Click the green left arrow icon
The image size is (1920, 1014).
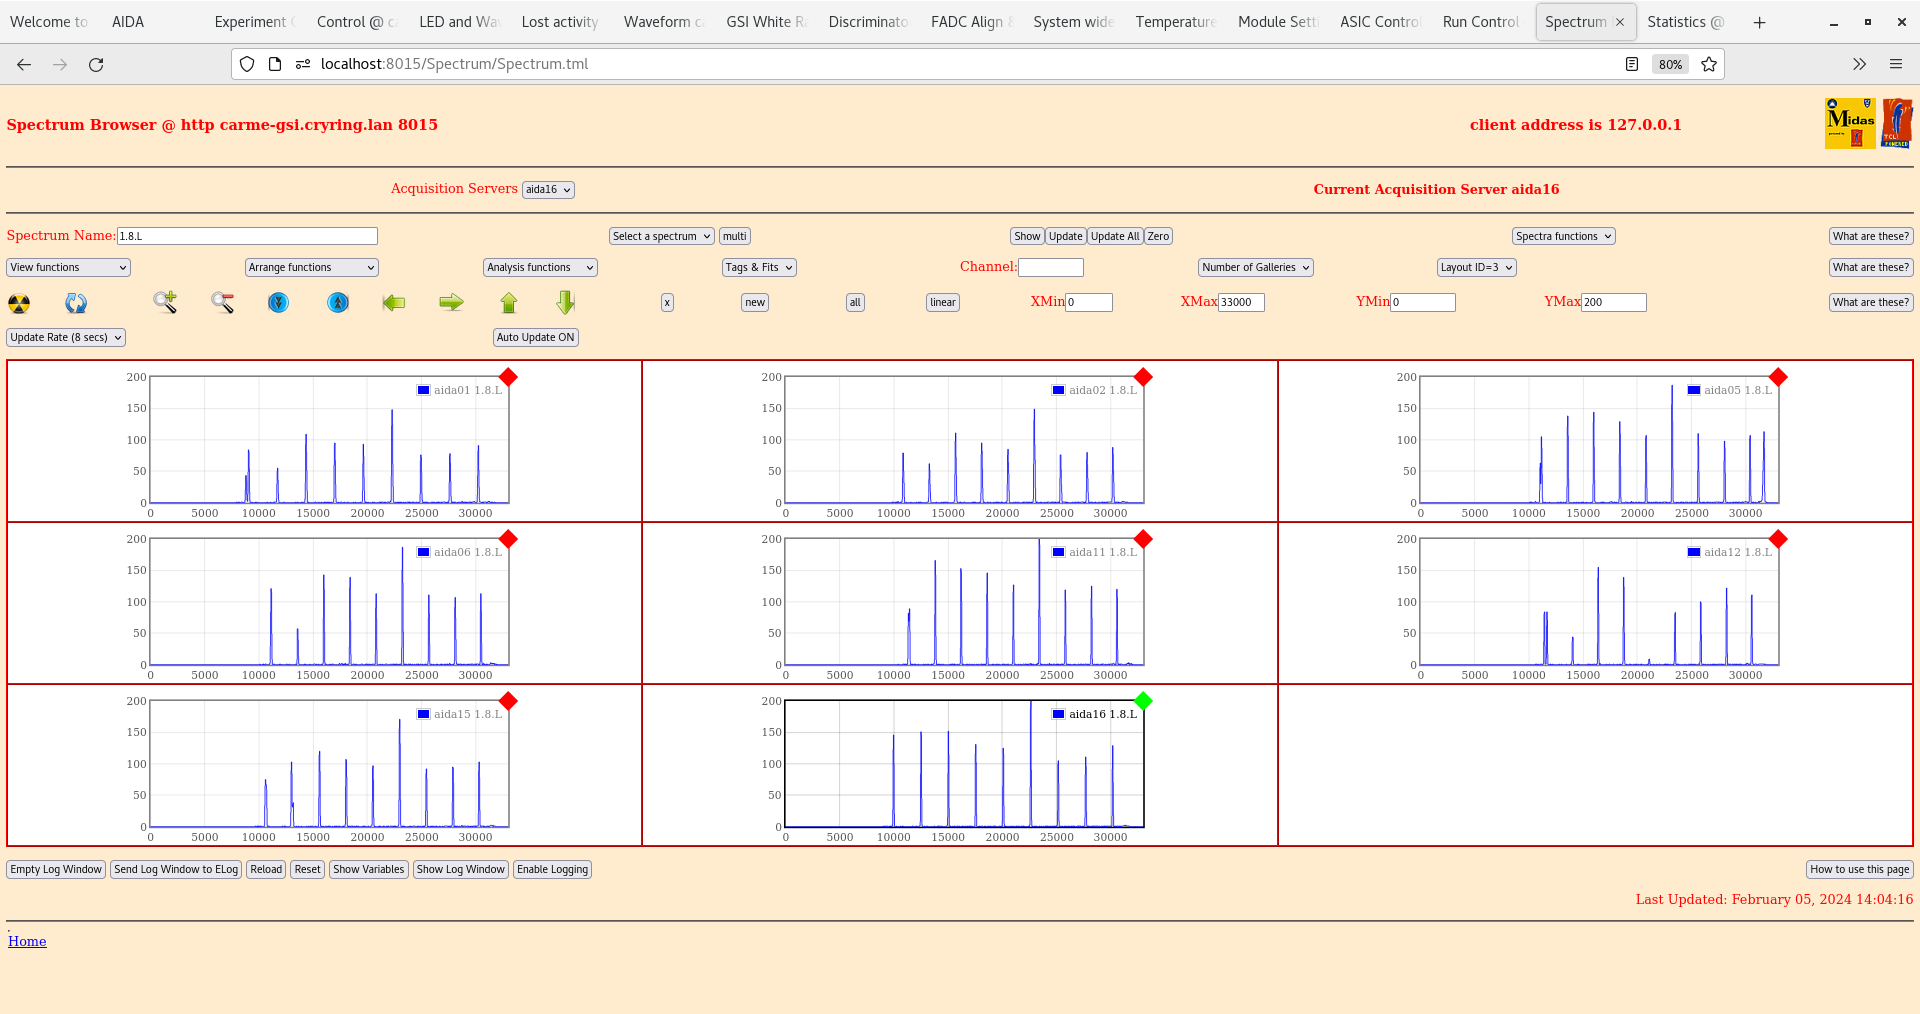point(394,302)
